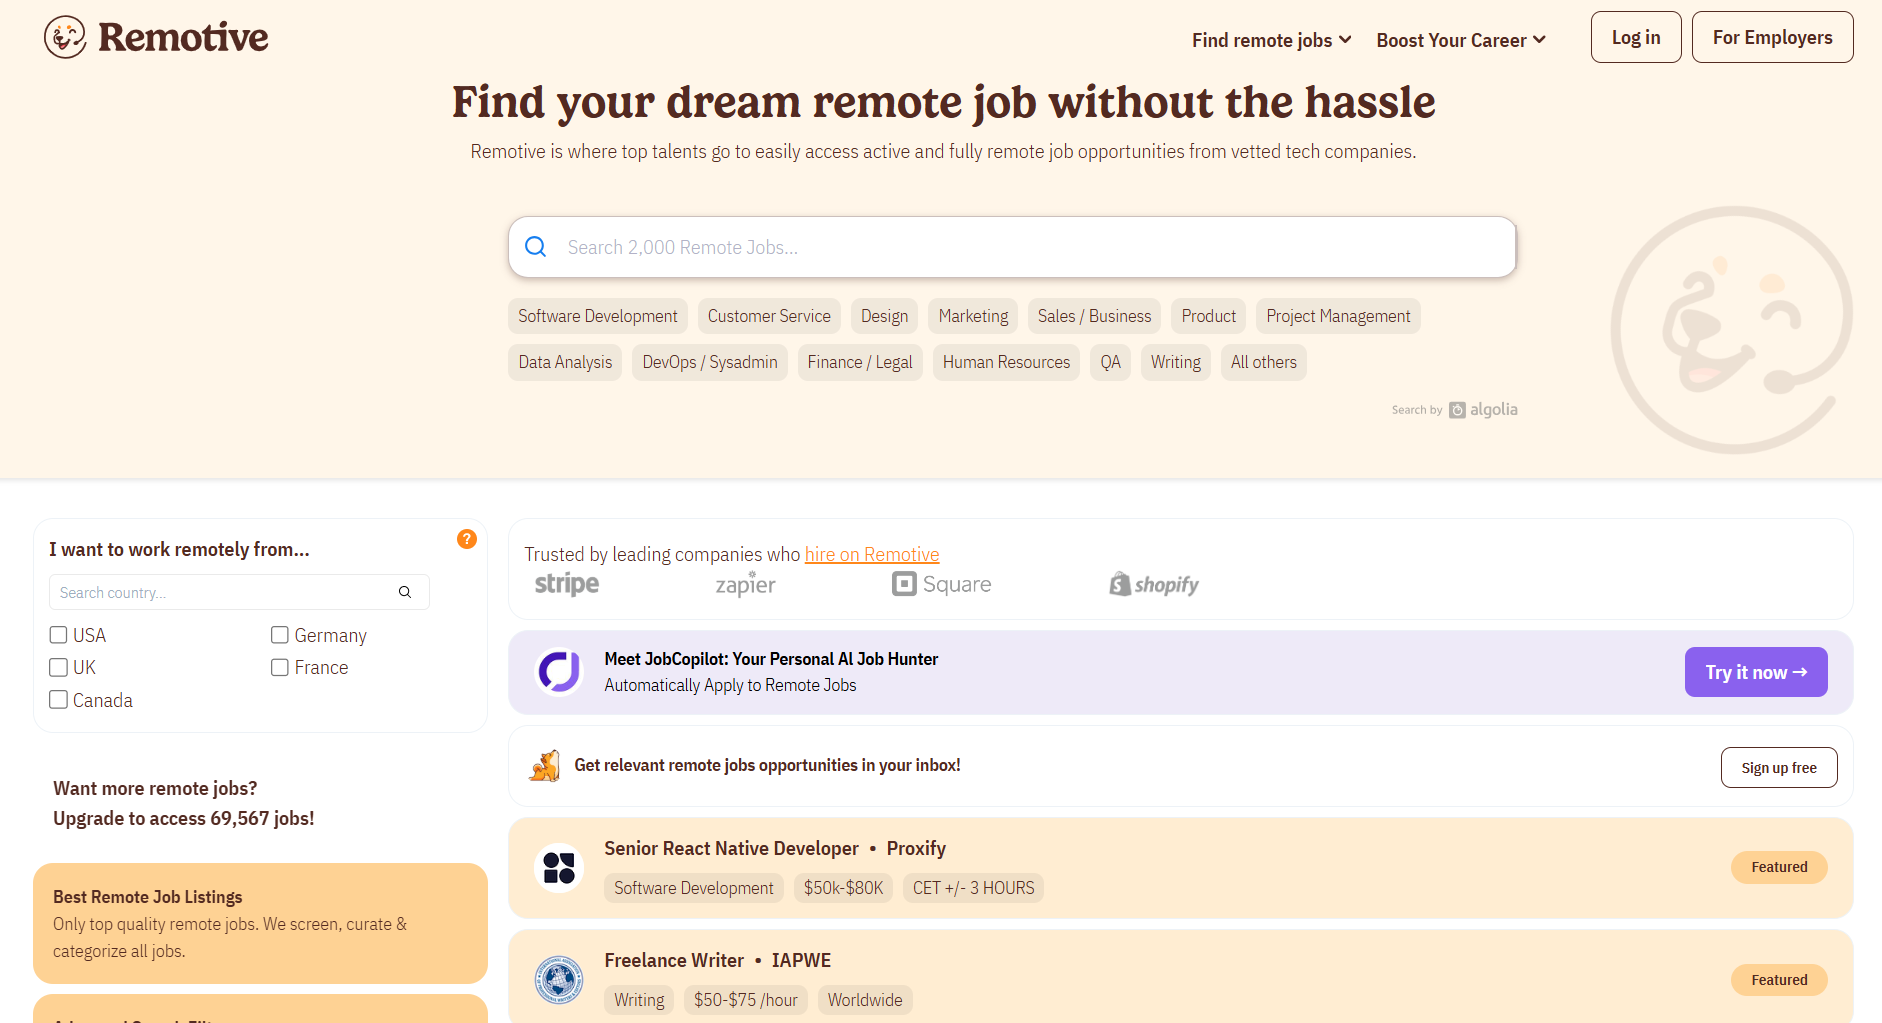Select the Data Analysis category

[x=565, y=362]
